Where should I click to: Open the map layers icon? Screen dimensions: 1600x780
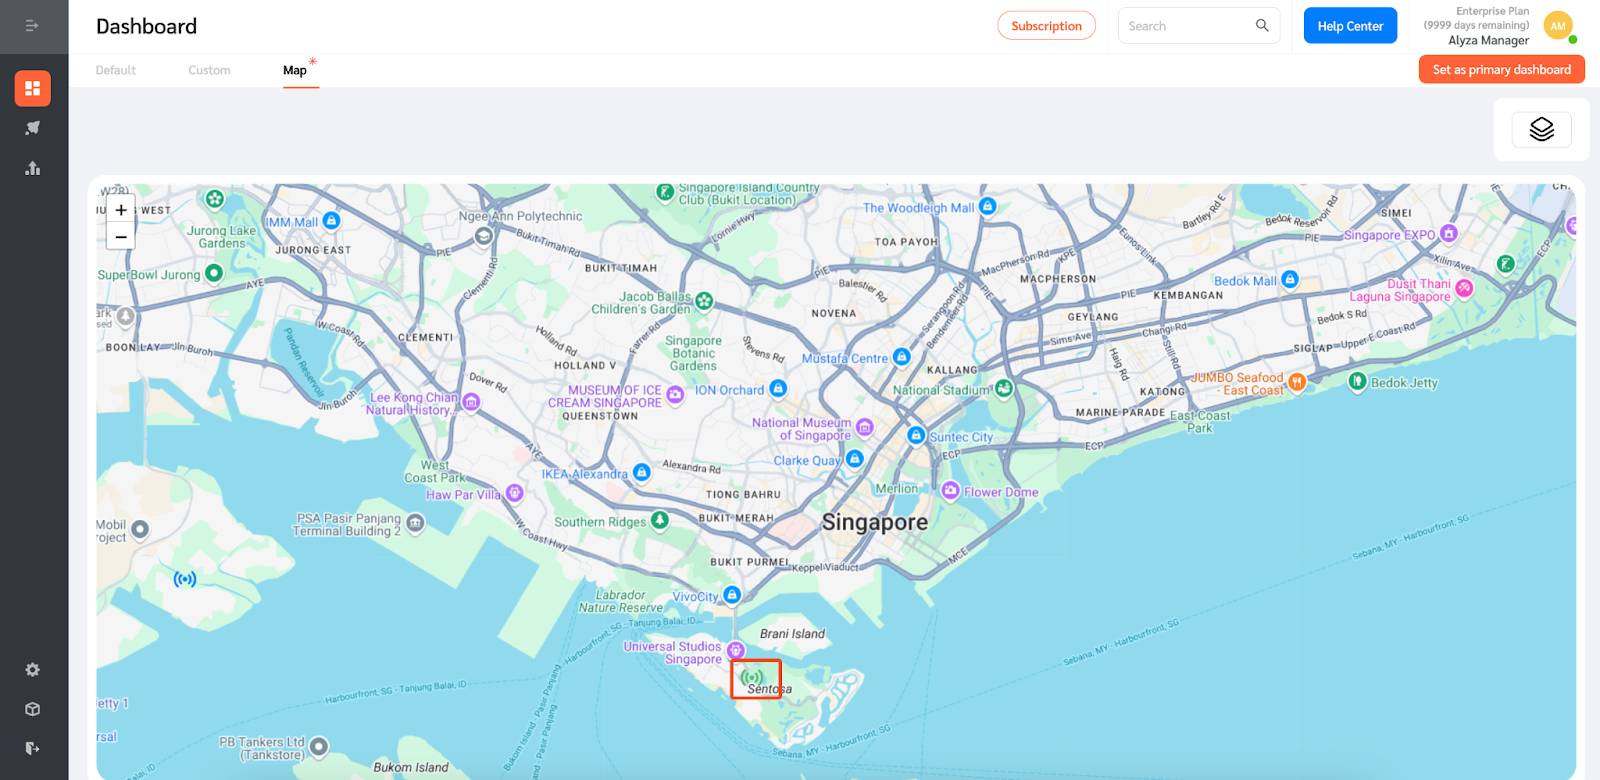[1542, 130]
